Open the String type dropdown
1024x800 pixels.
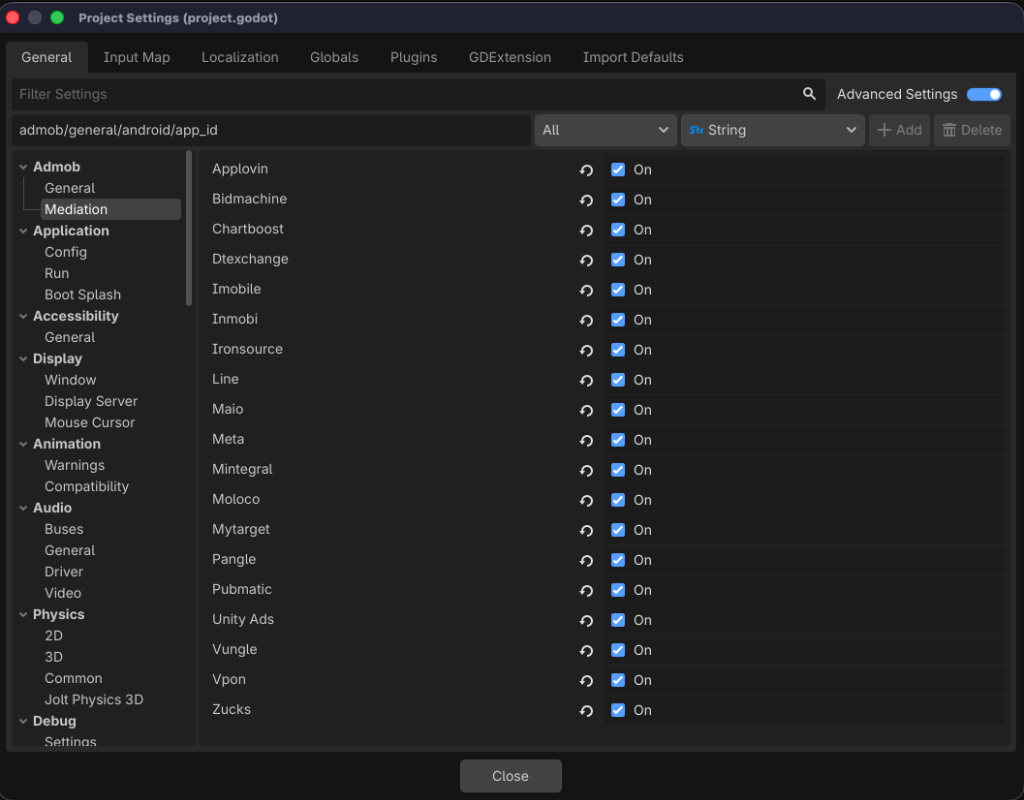[773, 130]
